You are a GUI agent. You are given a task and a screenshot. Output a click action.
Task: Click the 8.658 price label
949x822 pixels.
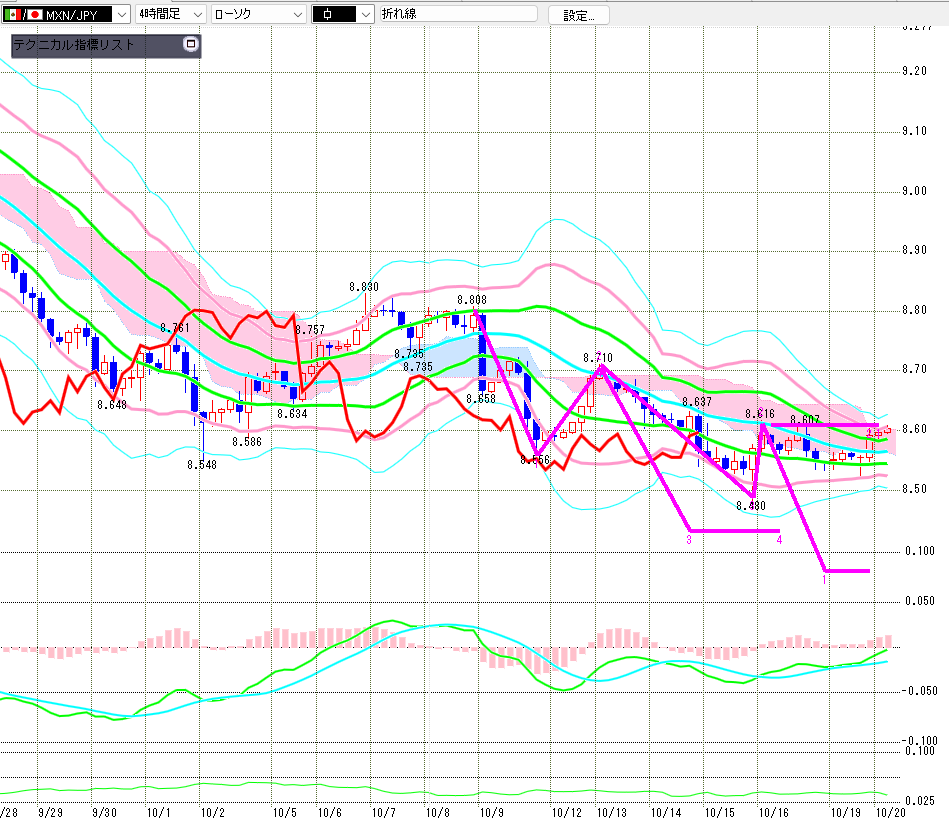click(481, 398)
